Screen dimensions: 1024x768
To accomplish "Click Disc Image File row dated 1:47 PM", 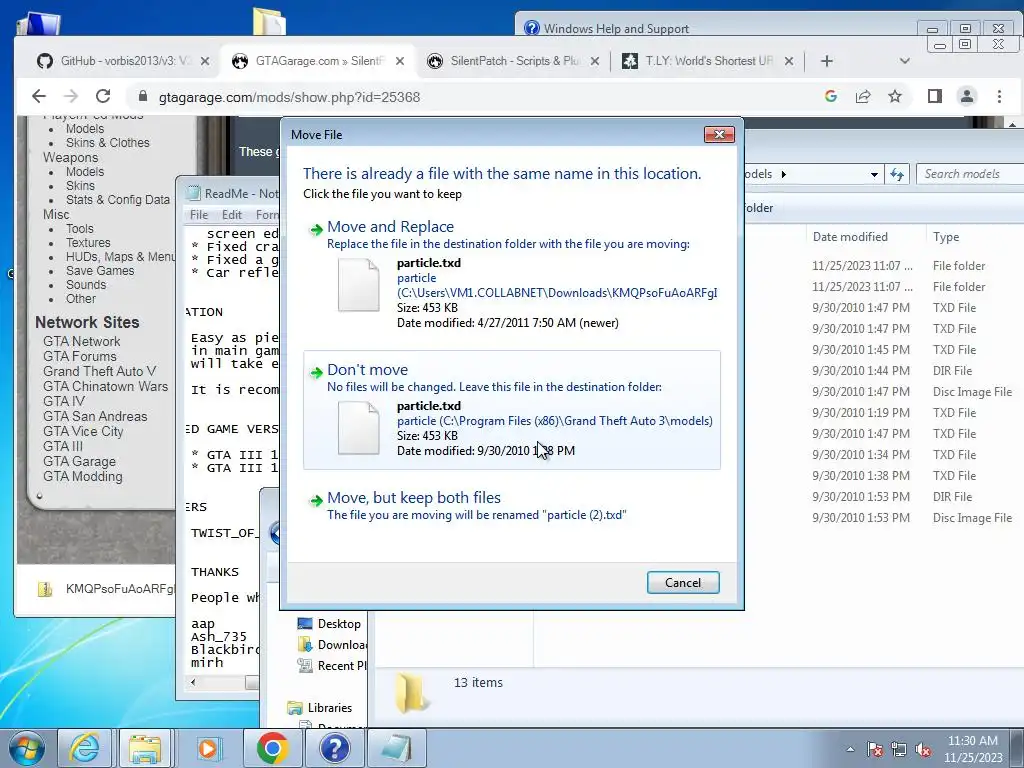I will 912,392.
